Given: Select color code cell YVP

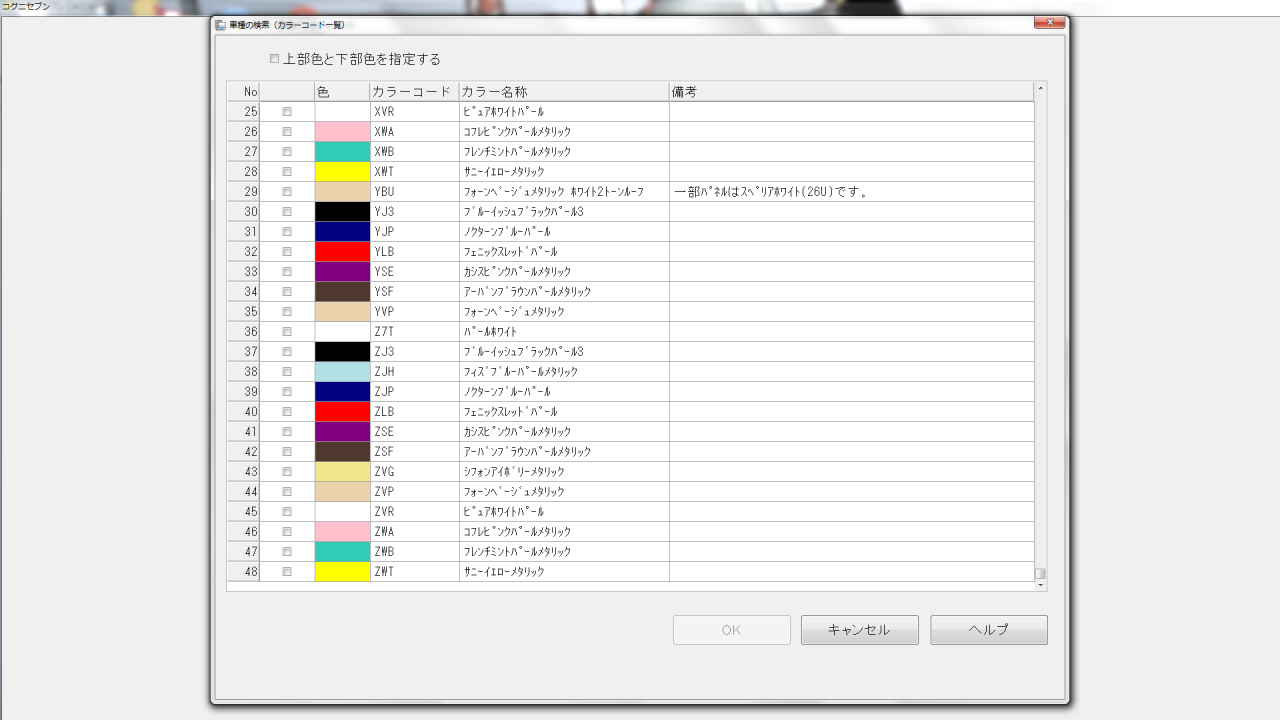Looking at the screenshot, I should pyautogui.click(x=414, y=311).
